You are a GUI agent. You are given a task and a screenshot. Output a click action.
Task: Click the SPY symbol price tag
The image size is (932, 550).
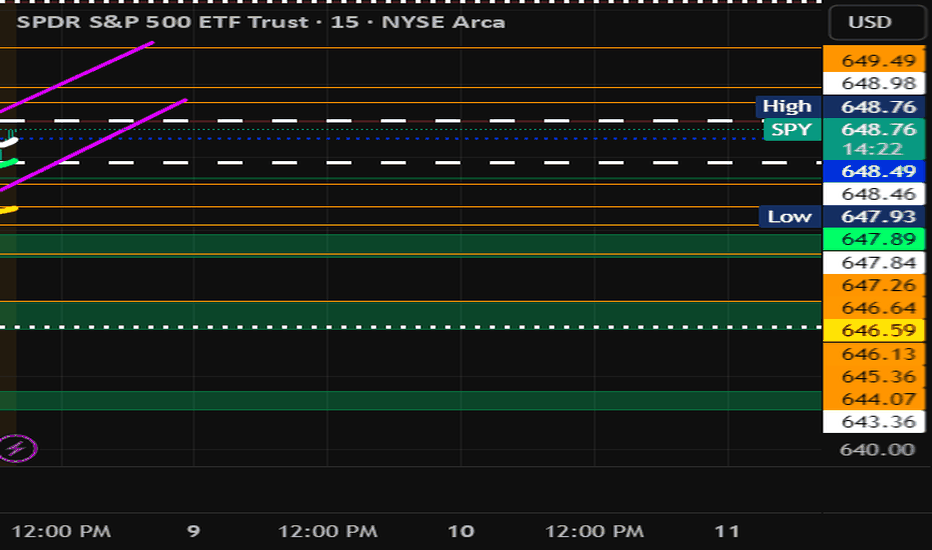[791, 129]
